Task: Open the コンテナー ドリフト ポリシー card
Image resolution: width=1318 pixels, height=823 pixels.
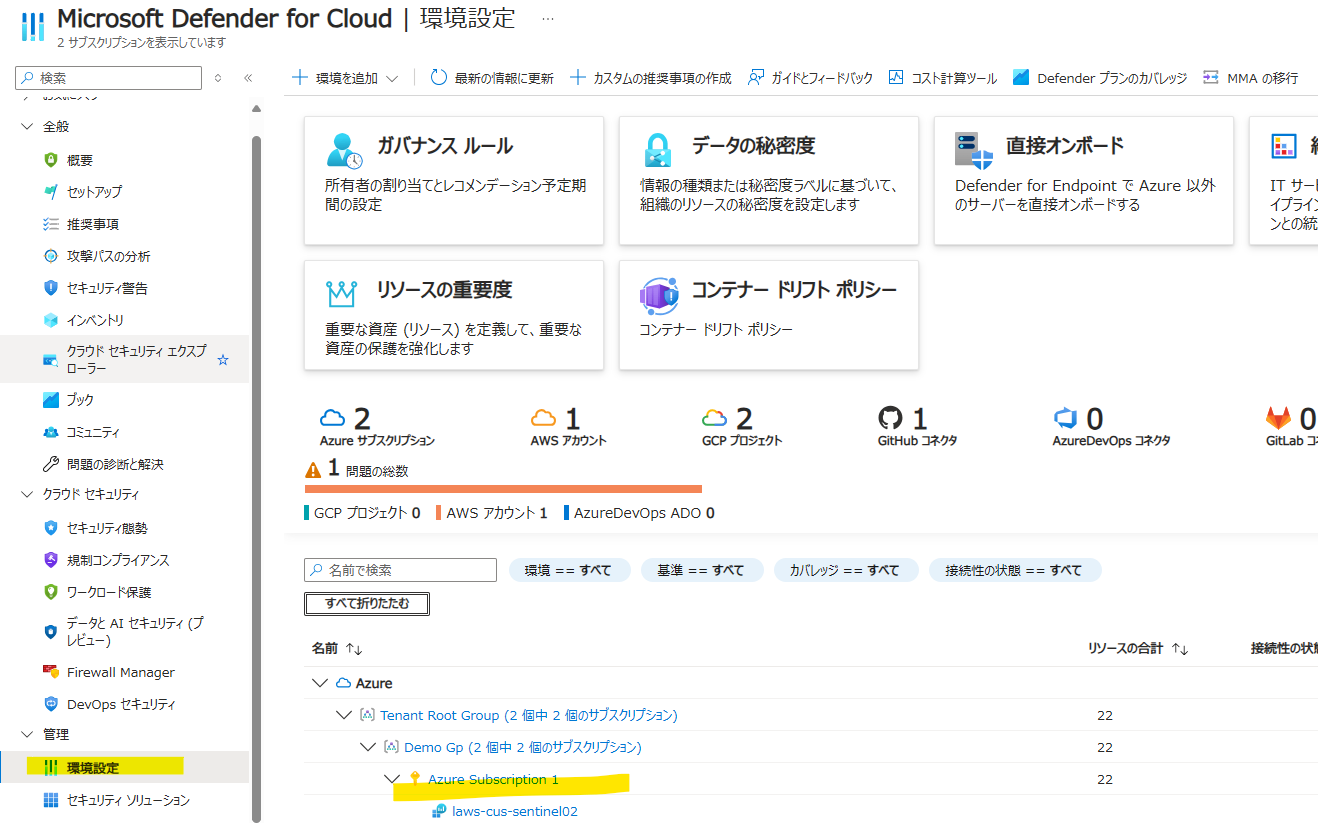Action: (769, 315)
